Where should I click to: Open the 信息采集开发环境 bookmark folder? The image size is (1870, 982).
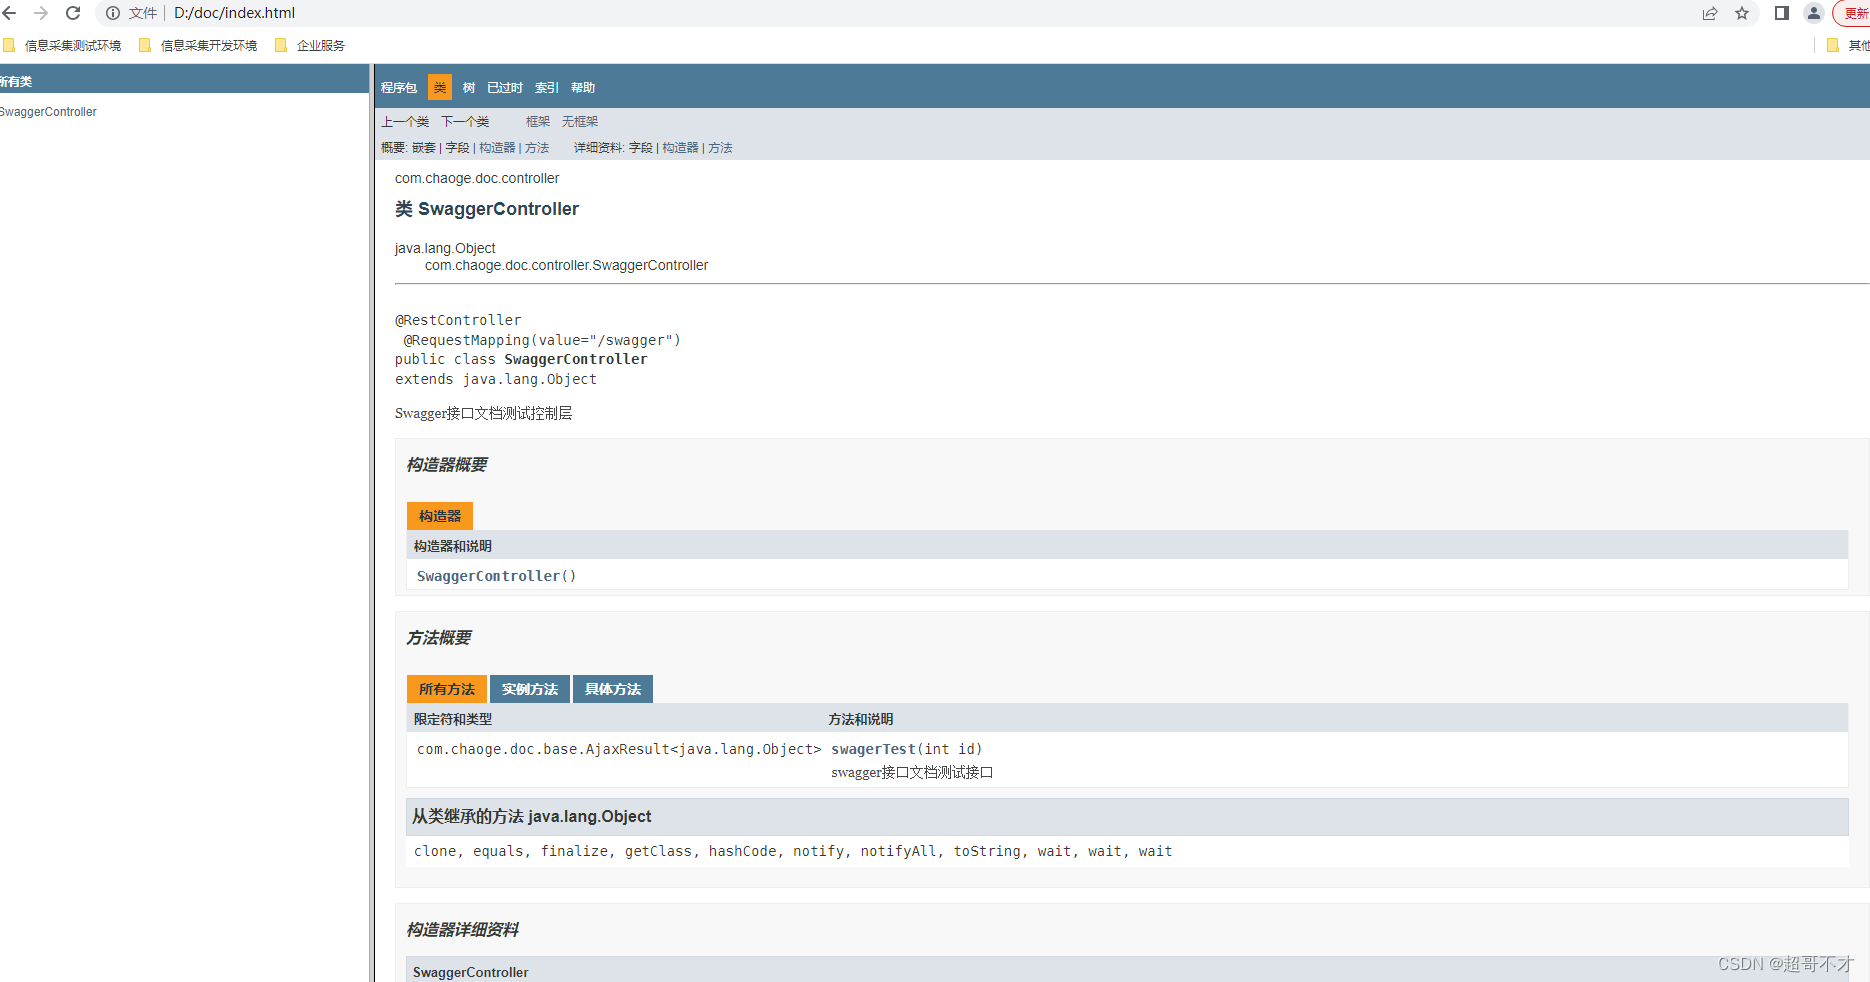click(x=199, y=45)
